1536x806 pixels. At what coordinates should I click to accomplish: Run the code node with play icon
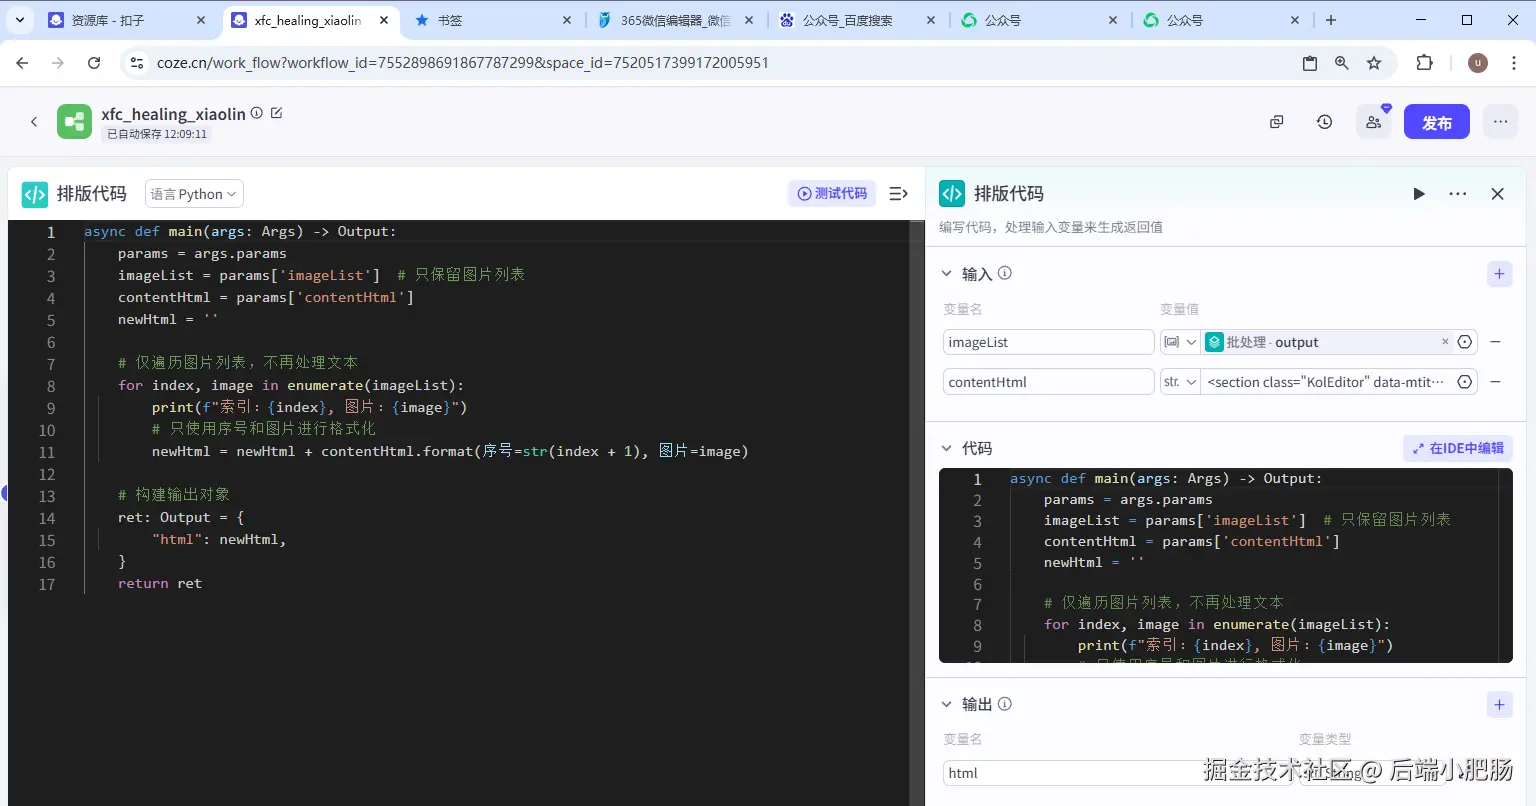[x=1418, y=194]
